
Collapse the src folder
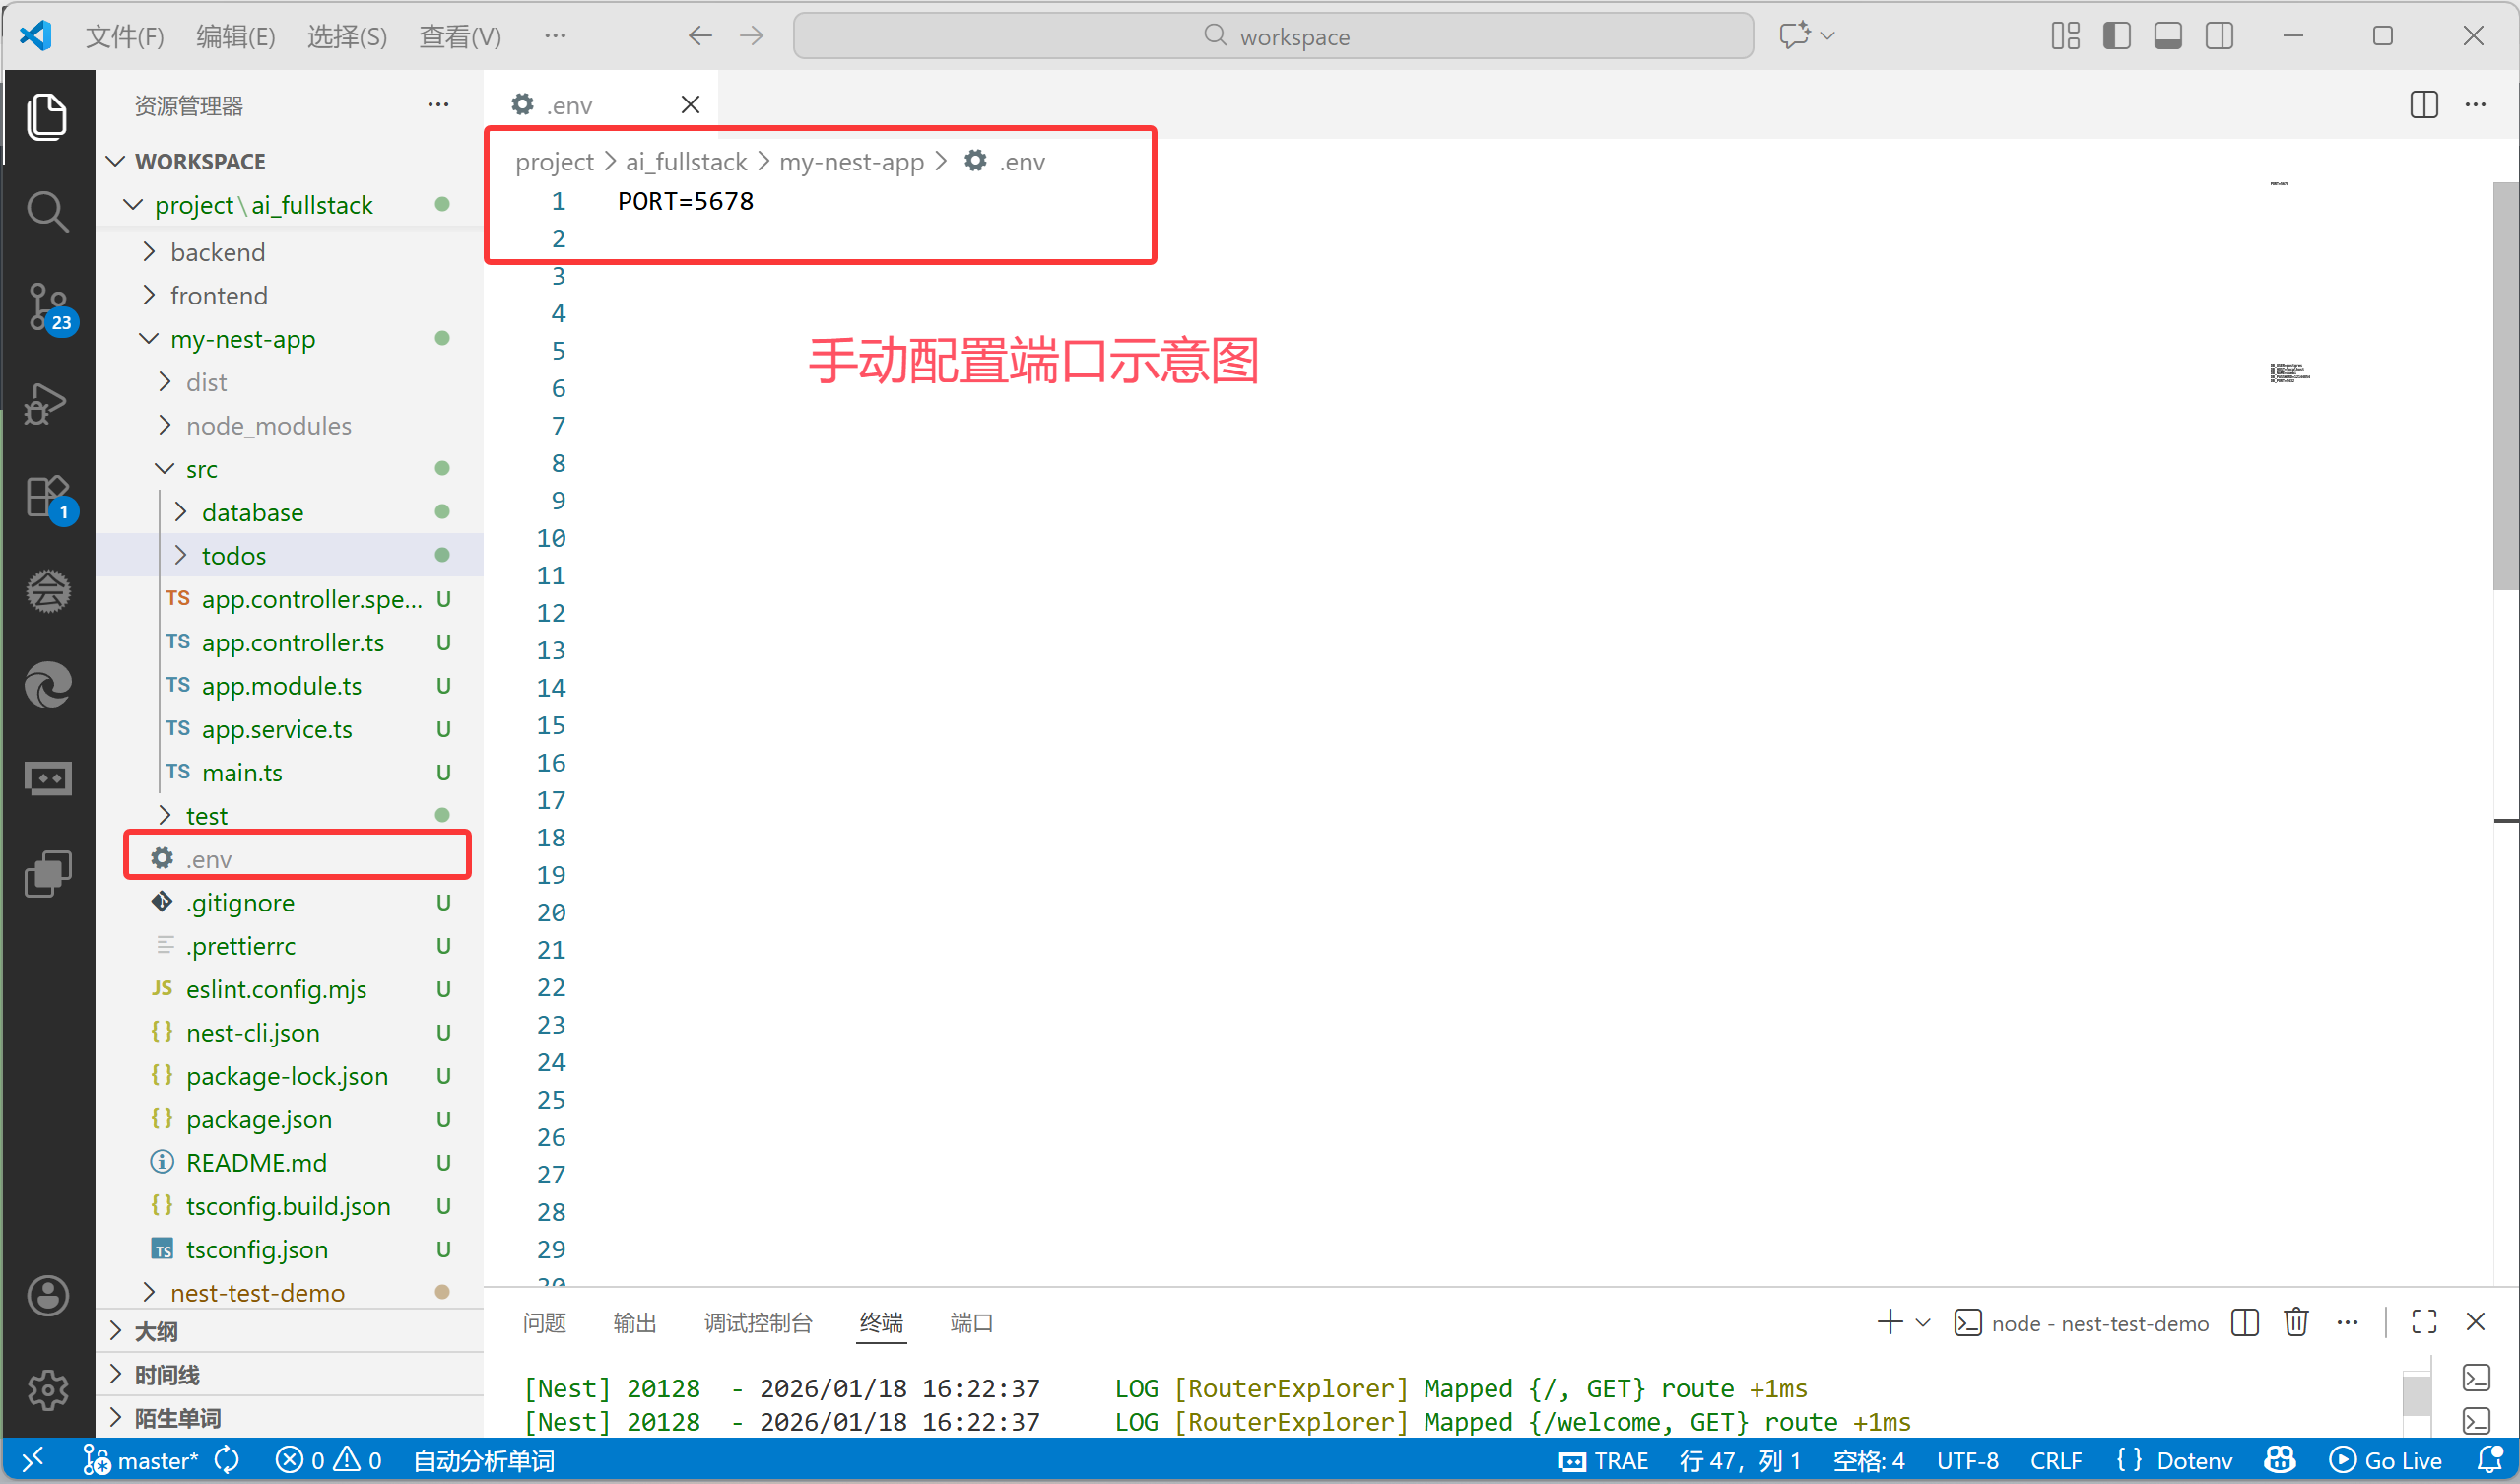(200, 469)
